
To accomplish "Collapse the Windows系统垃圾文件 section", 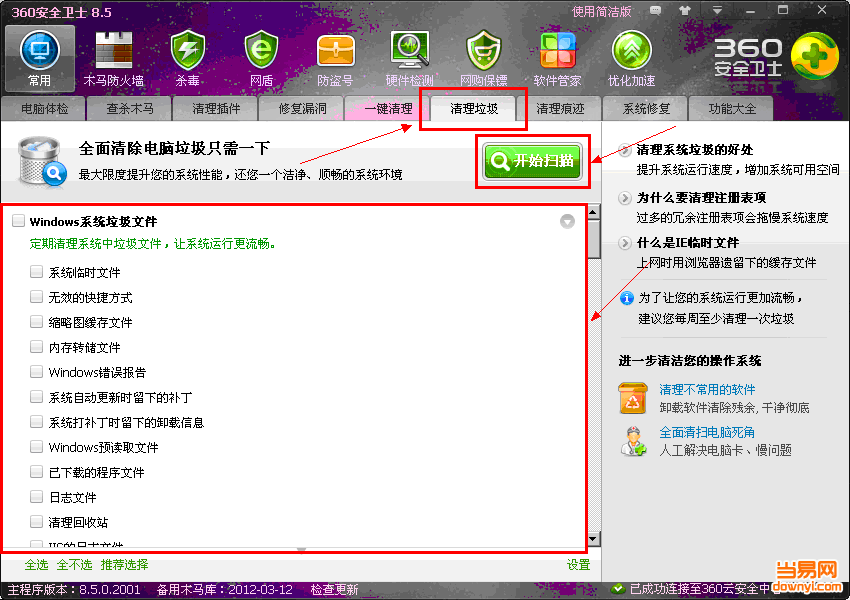I will [567, 221].
